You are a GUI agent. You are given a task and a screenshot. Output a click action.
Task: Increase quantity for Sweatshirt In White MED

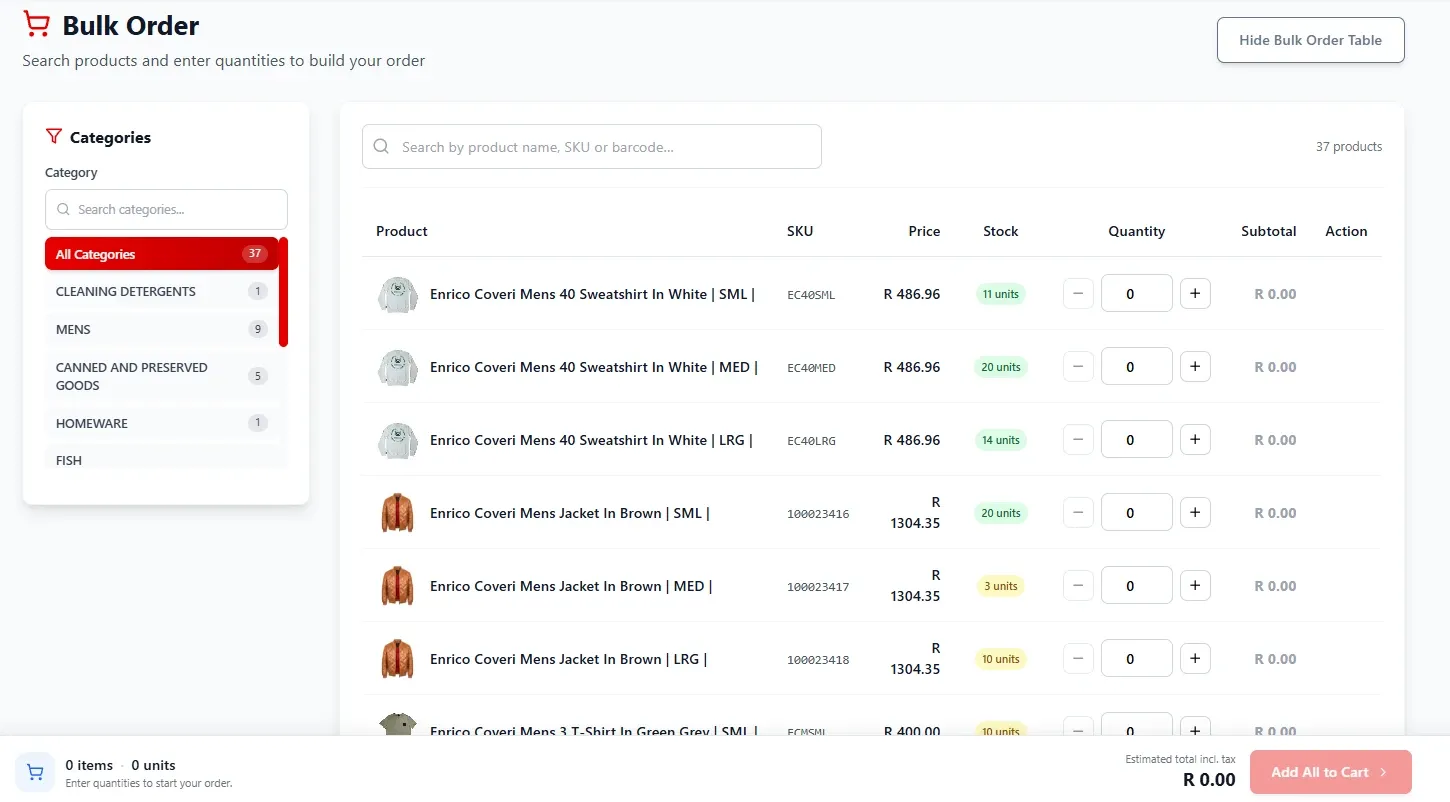click(x=1195, y=367)
